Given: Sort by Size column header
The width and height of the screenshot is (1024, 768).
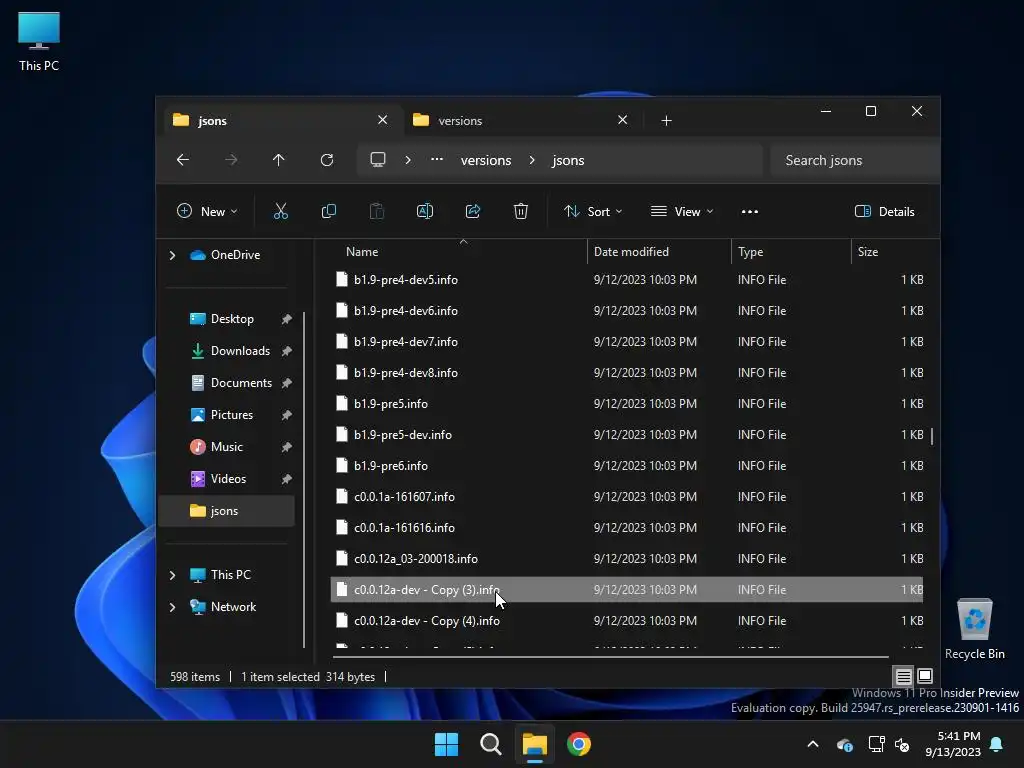Looking at the screenshot, I should 892,251.
